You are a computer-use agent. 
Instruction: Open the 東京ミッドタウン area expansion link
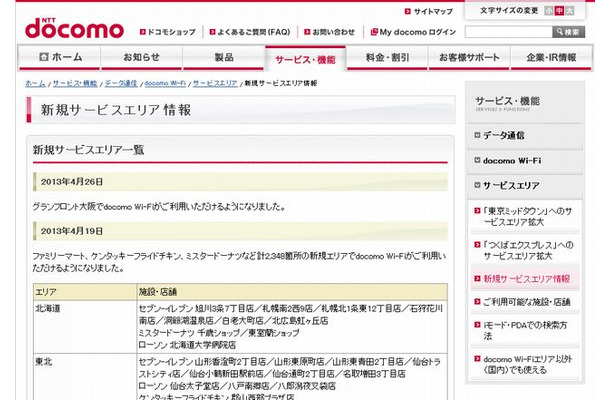(x=528, y=217)
